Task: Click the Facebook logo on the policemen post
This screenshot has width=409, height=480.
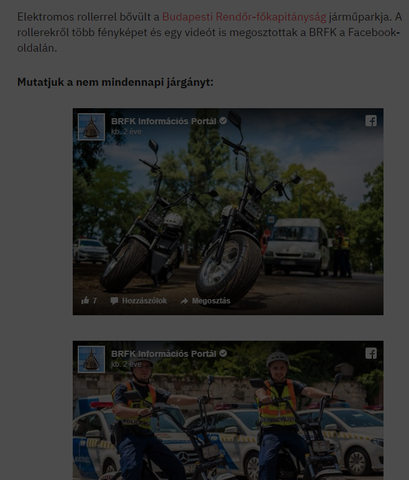Action: [x=371, y=353]
